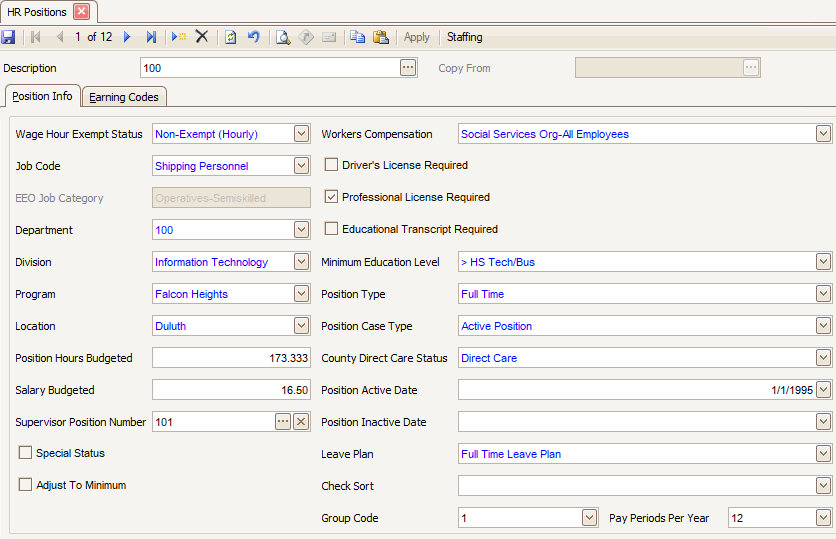Click the Staffing button
Viewport: 836px width, 539px height.
(x=464, y=37)
